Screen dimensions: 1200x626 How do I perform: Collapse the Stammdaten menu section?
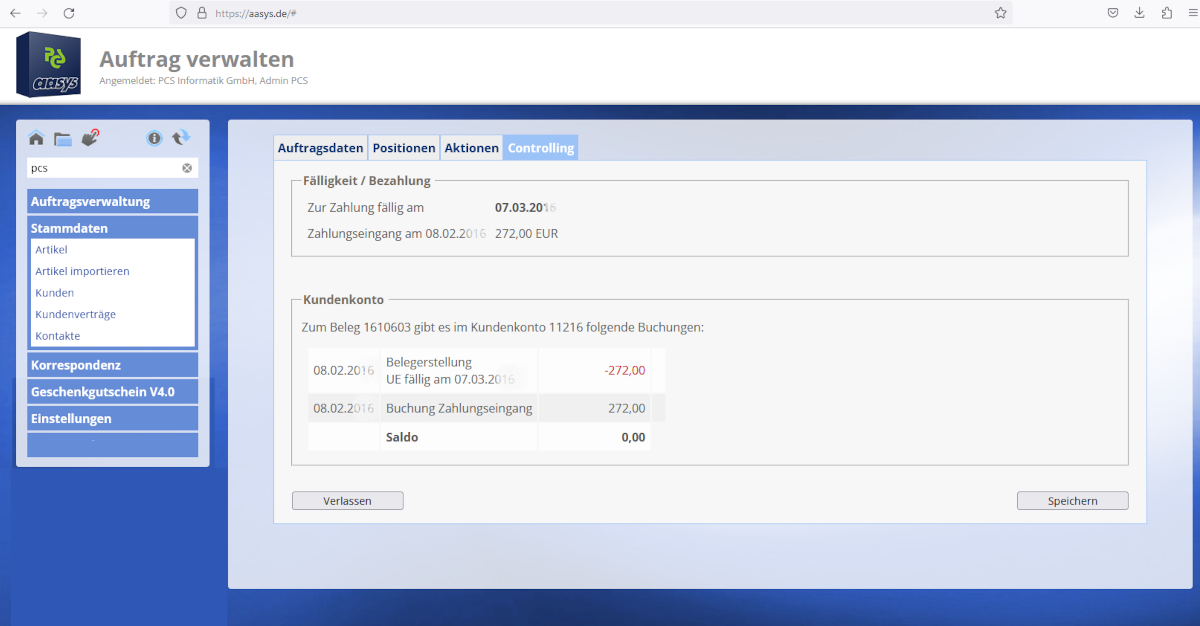[112, 228]
